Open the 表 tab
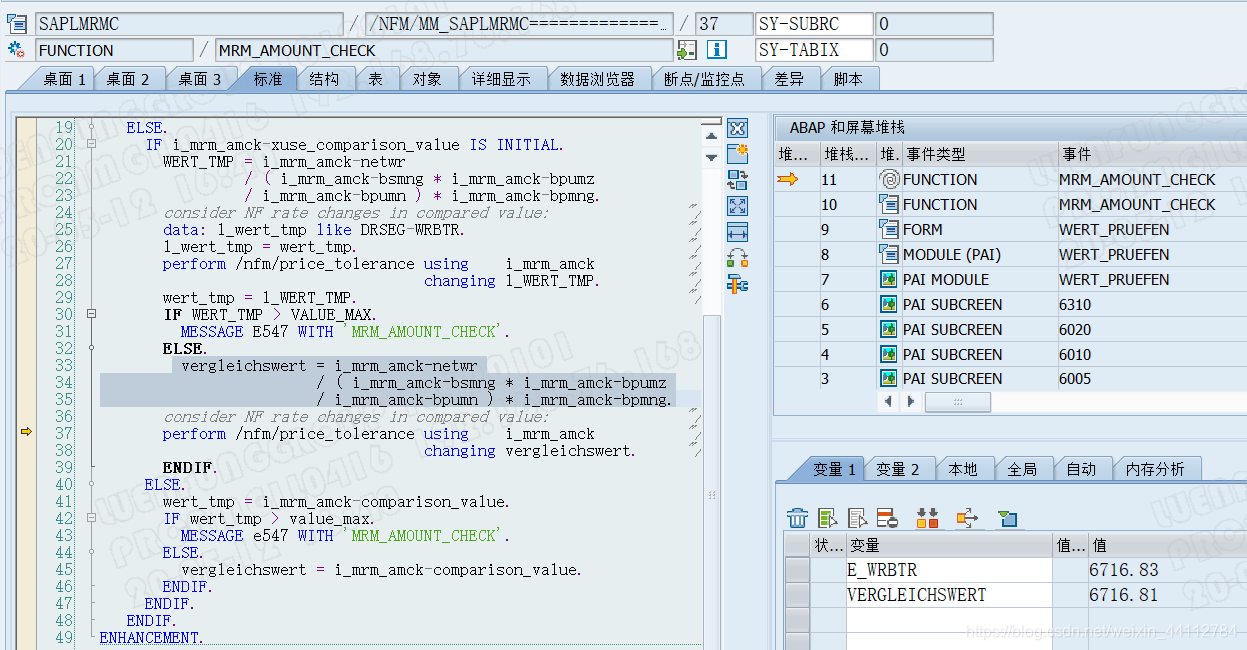Viewport: 1247px width, 650px height. click(x=376, y=79)
